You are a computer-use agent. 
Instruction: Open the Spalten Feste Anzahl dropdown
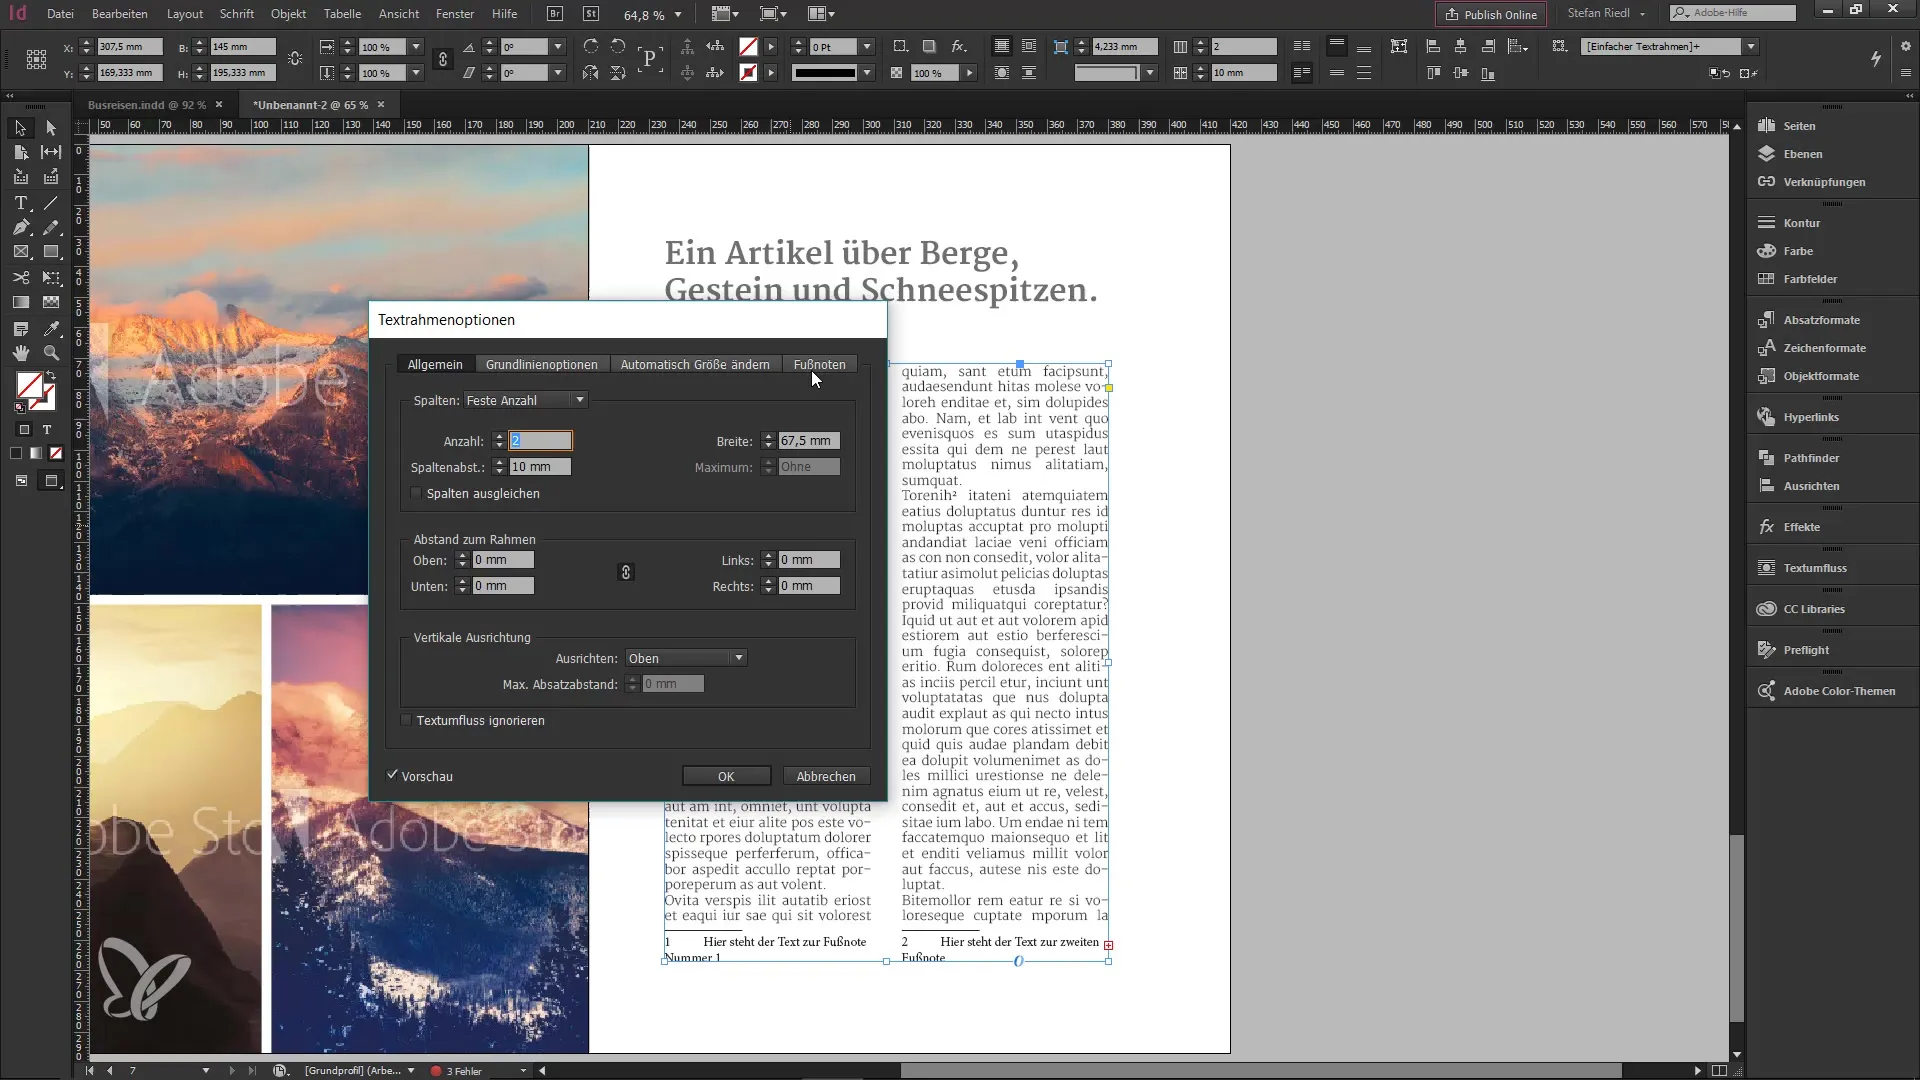click(526, 400)
